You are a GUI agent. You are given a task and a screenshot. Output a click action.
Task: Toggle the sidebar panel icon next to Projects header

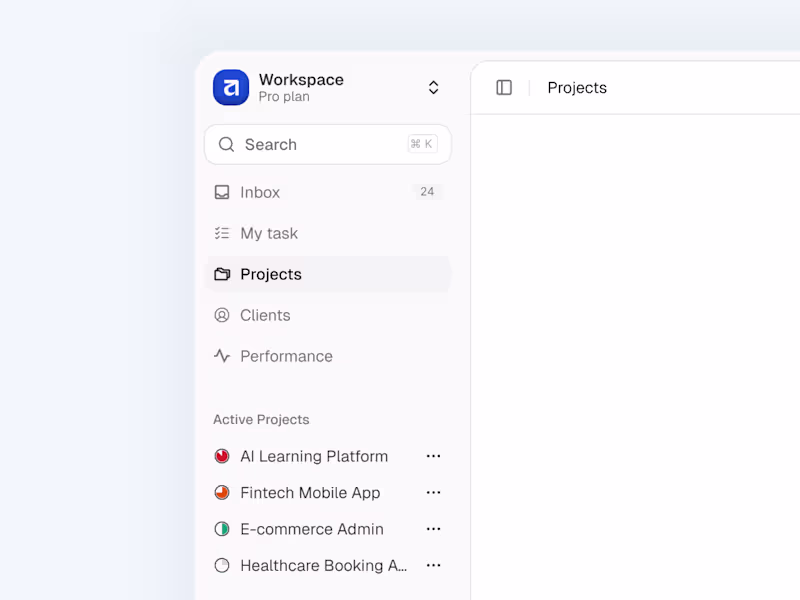point(502,87)
